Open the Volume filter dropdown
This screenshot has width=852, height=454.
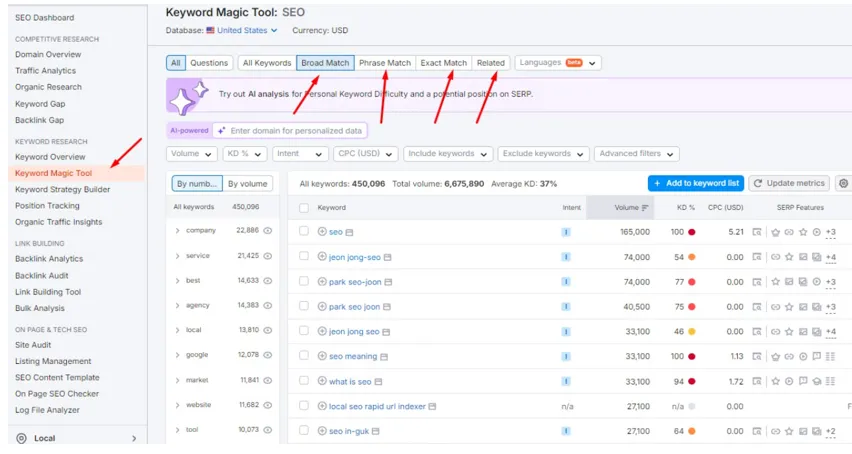191,154
